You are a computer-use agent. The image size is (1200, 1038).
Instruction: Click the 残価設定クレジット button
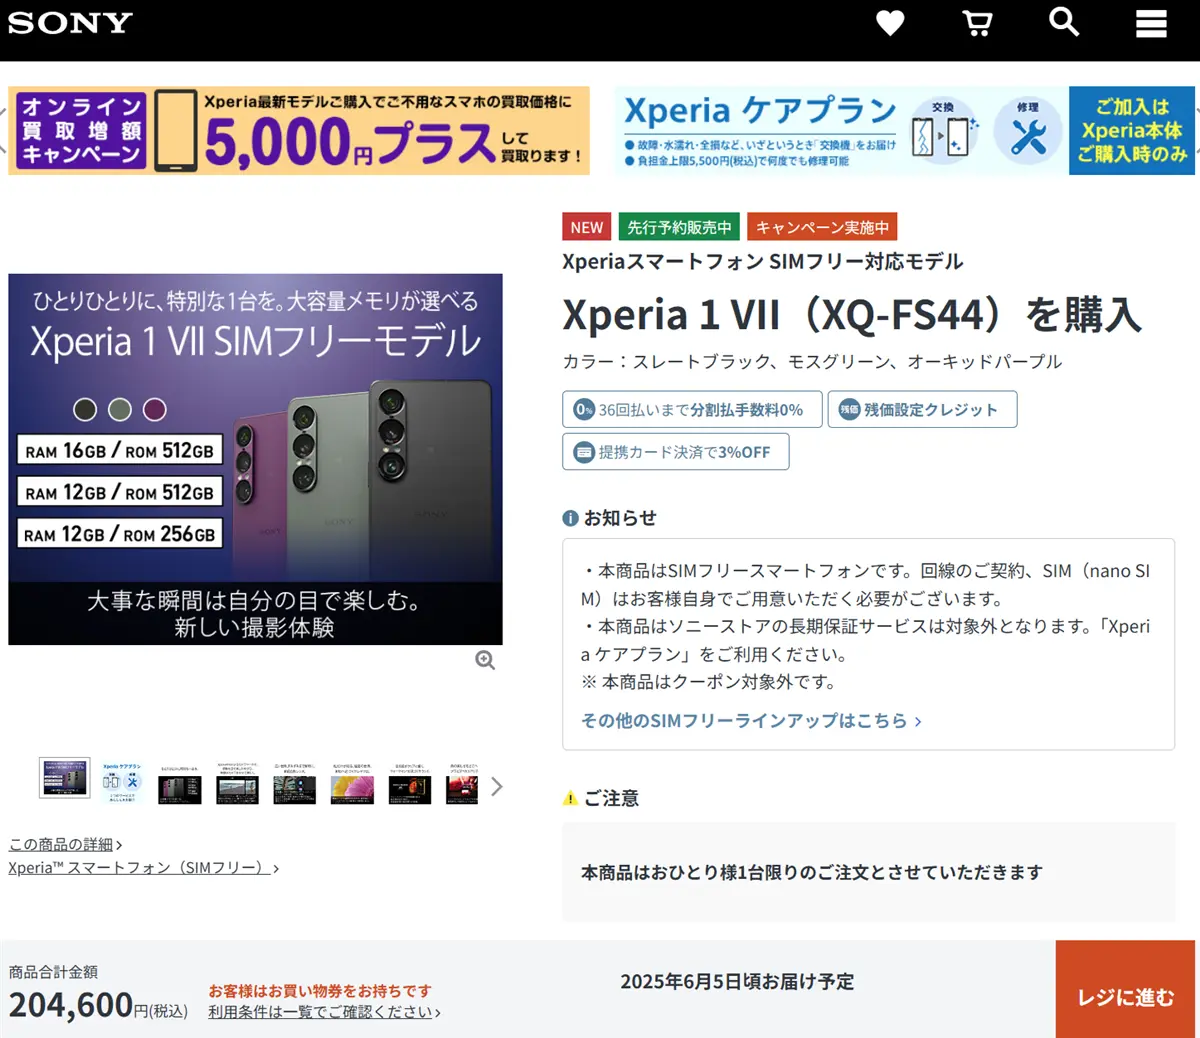(x=922, y=409)
